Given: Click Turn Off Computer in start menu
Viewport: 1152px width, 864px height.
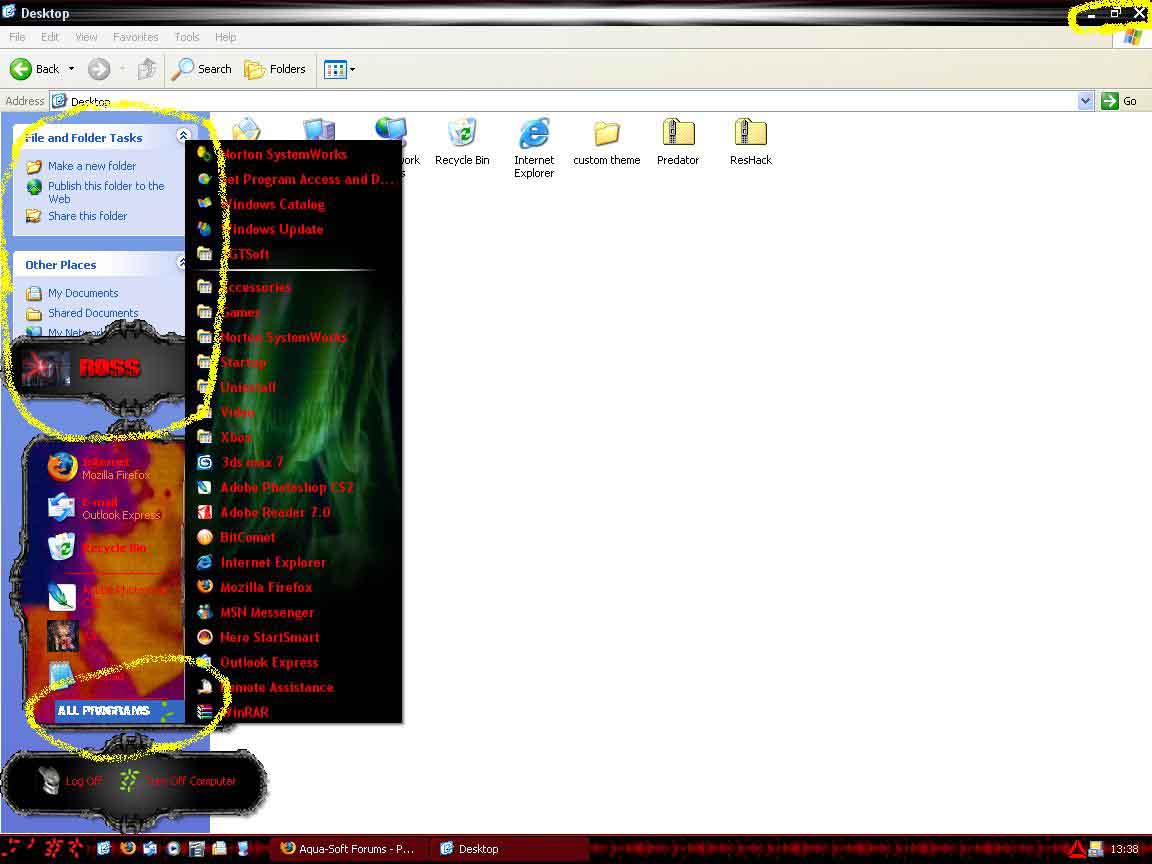Looking at the screenshot, I should pos(178,781).
